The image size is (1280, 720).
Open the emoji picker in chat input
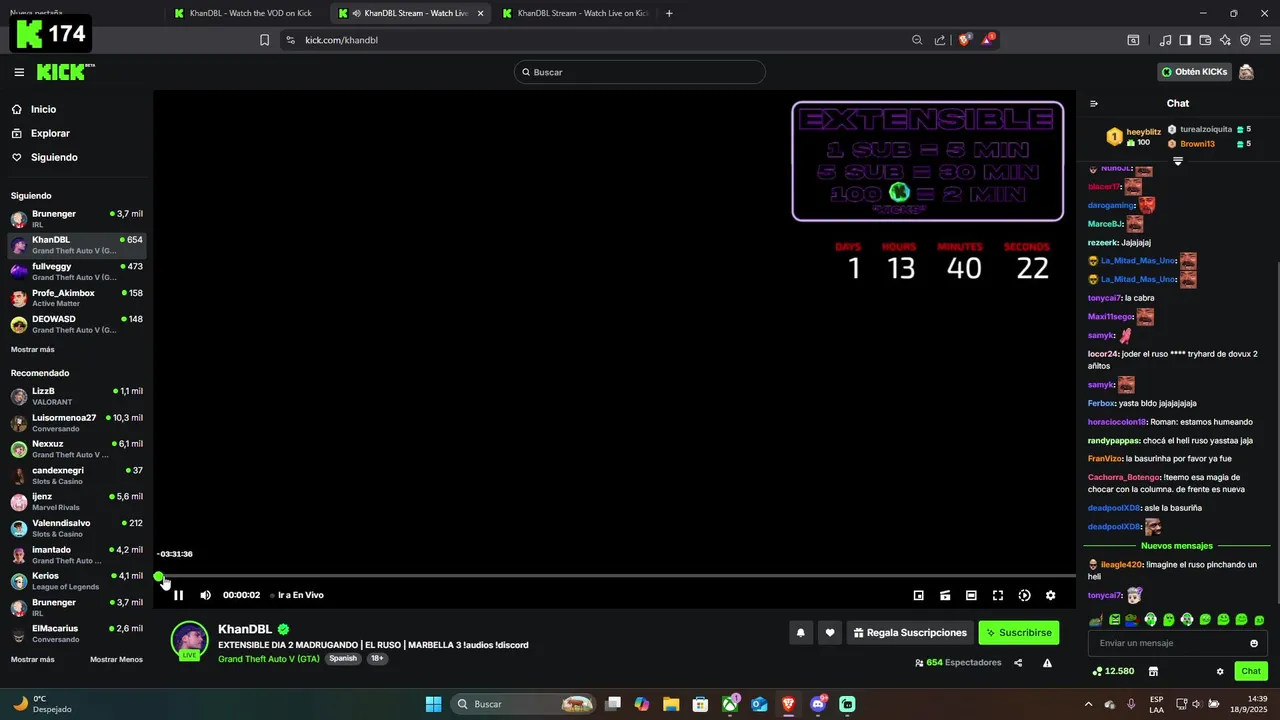point(1254,643)
